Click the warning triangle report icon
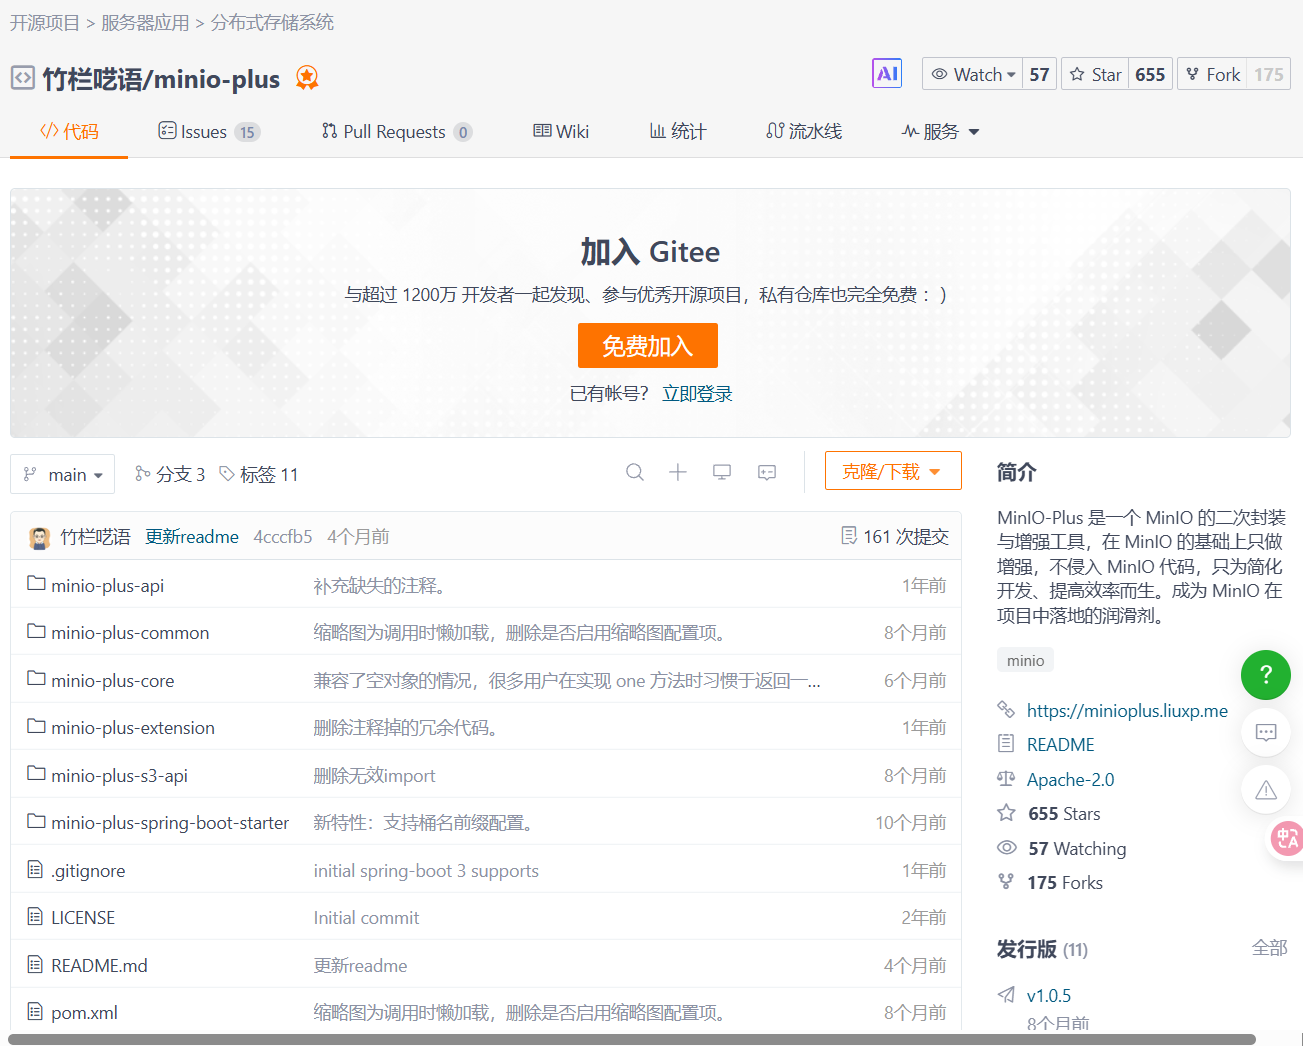The height and width of the screenshot is (1046, 1303). pyautogui.click(x=1265, y=790)
